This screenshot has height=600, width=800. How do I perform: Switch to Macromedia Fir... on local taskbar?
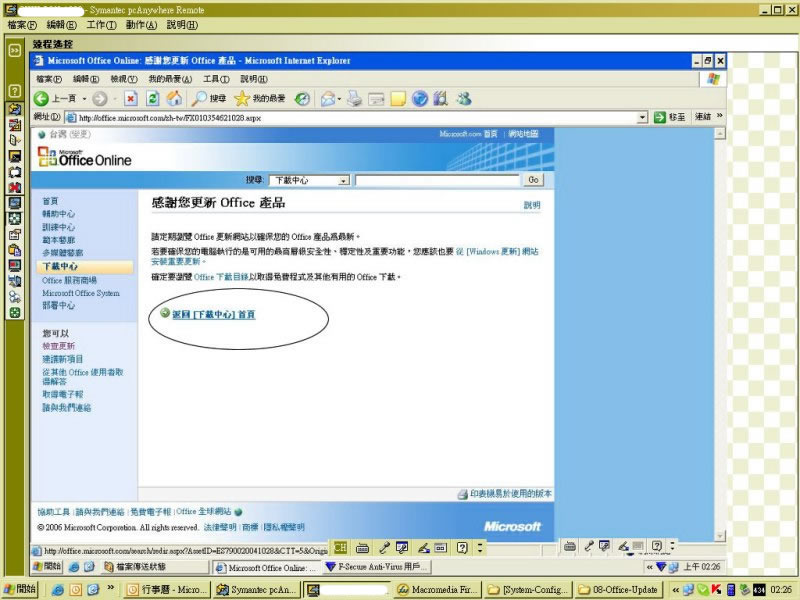point(438,590)
